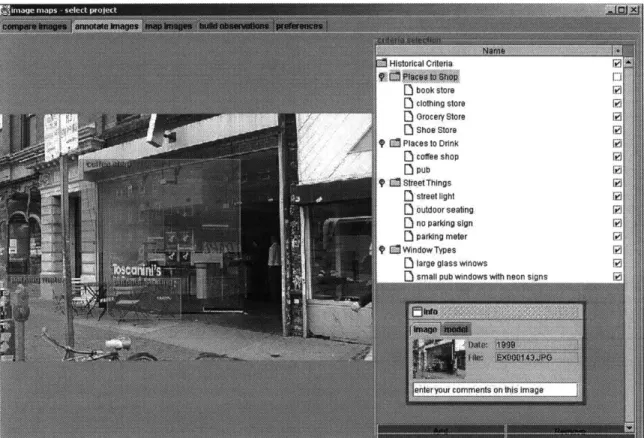Switch to the model tab in info panel
Screen dimensions: 644x438
click(456, 330)
